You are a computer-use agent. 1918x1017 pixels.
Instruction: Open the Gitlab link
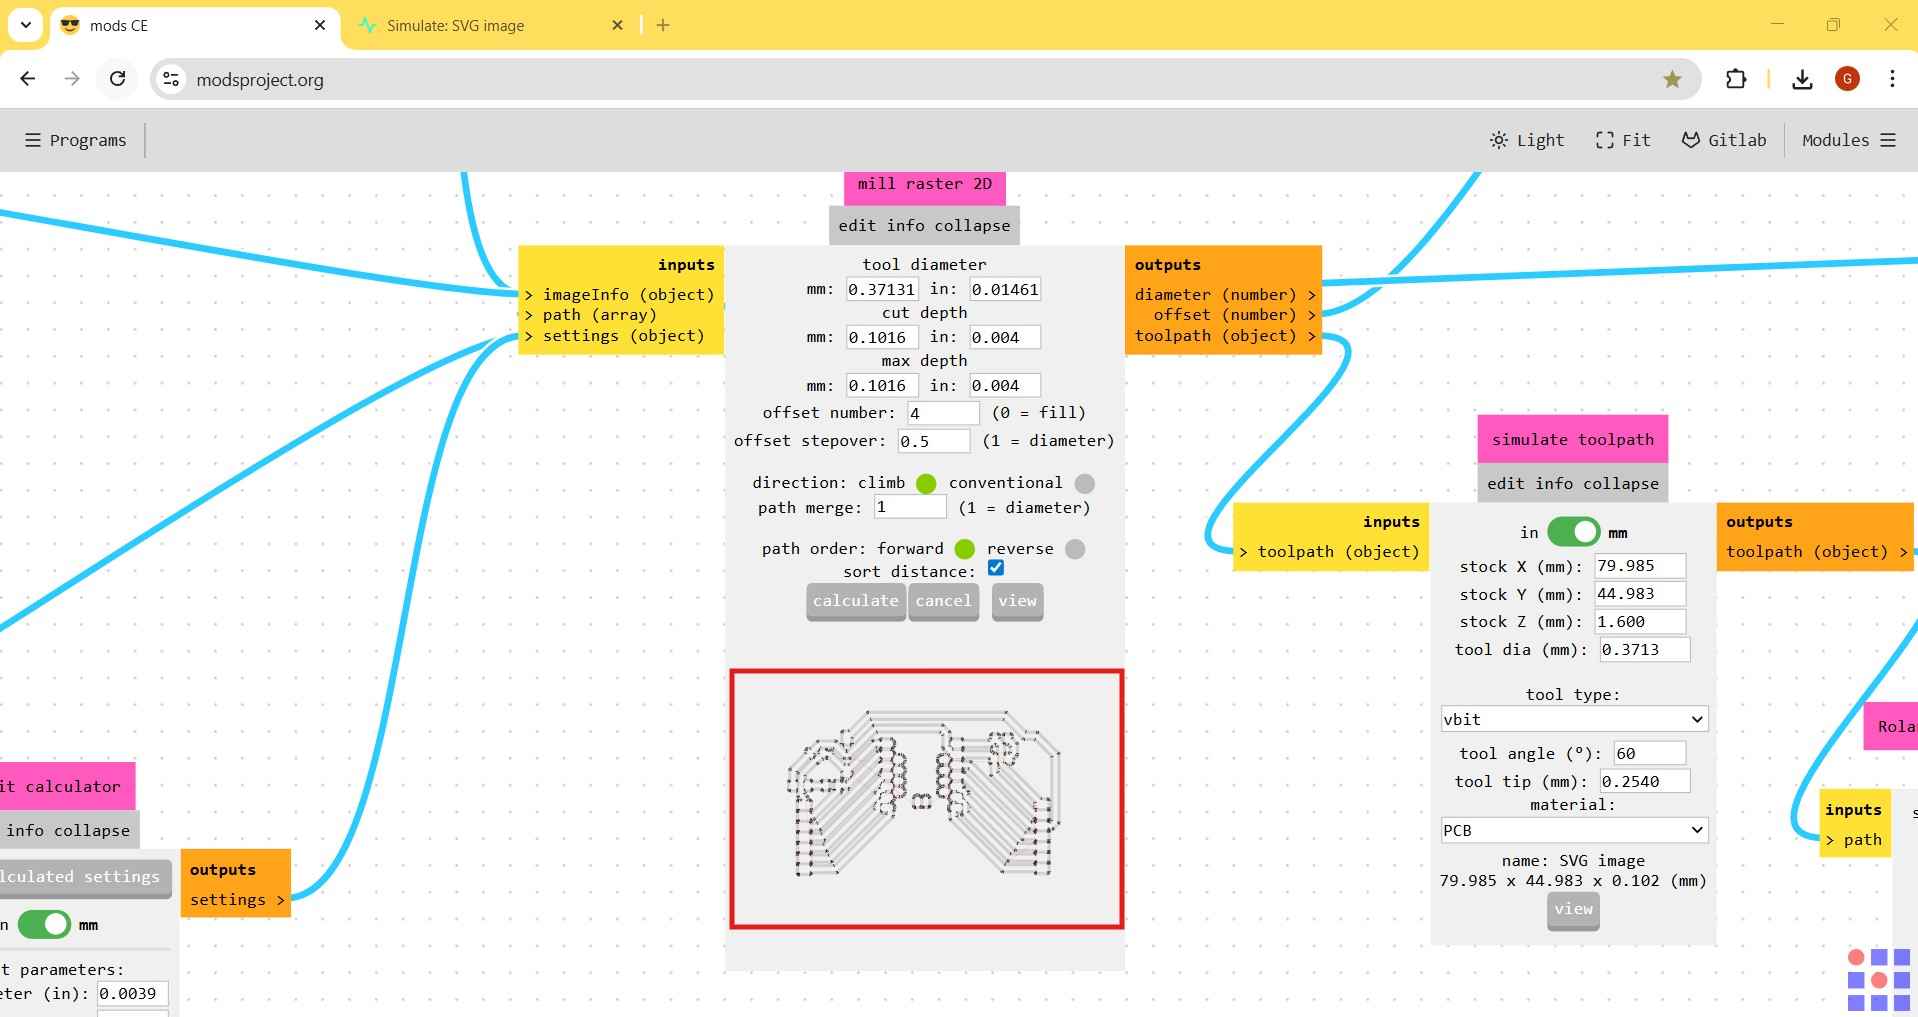(1724, 140)
